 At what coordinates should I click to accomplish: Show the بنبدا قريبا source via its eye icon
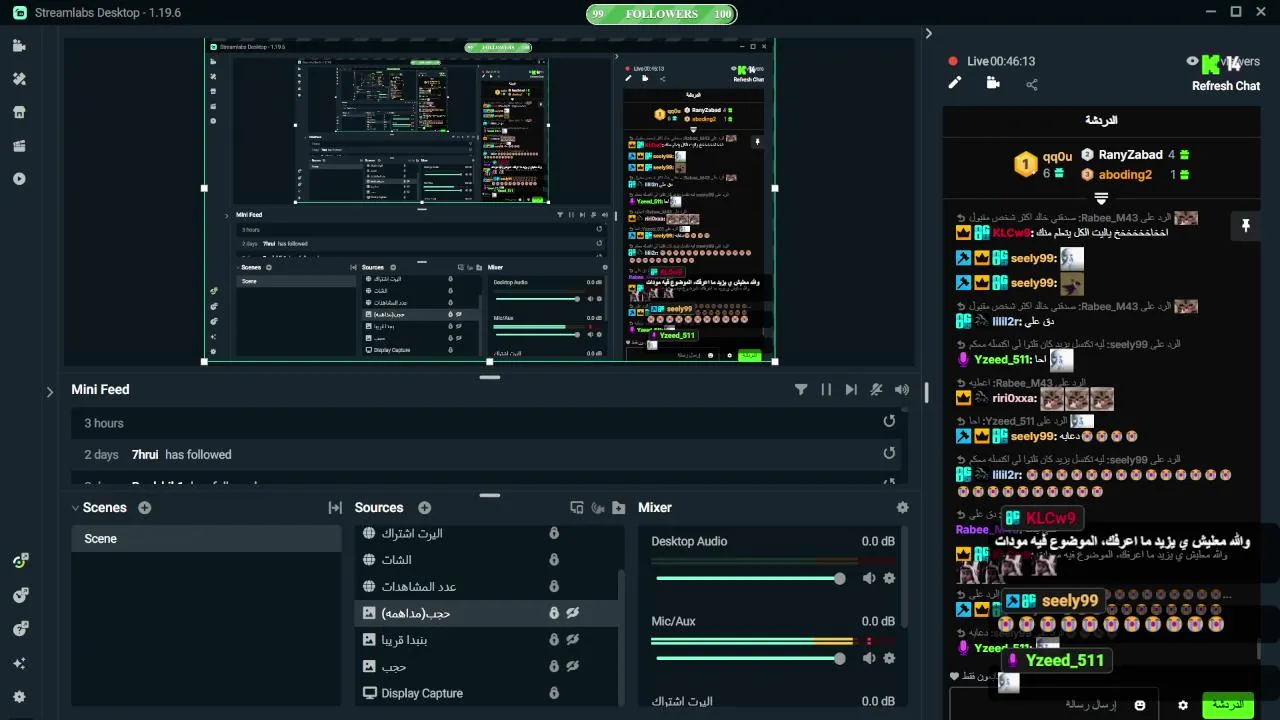573,640
